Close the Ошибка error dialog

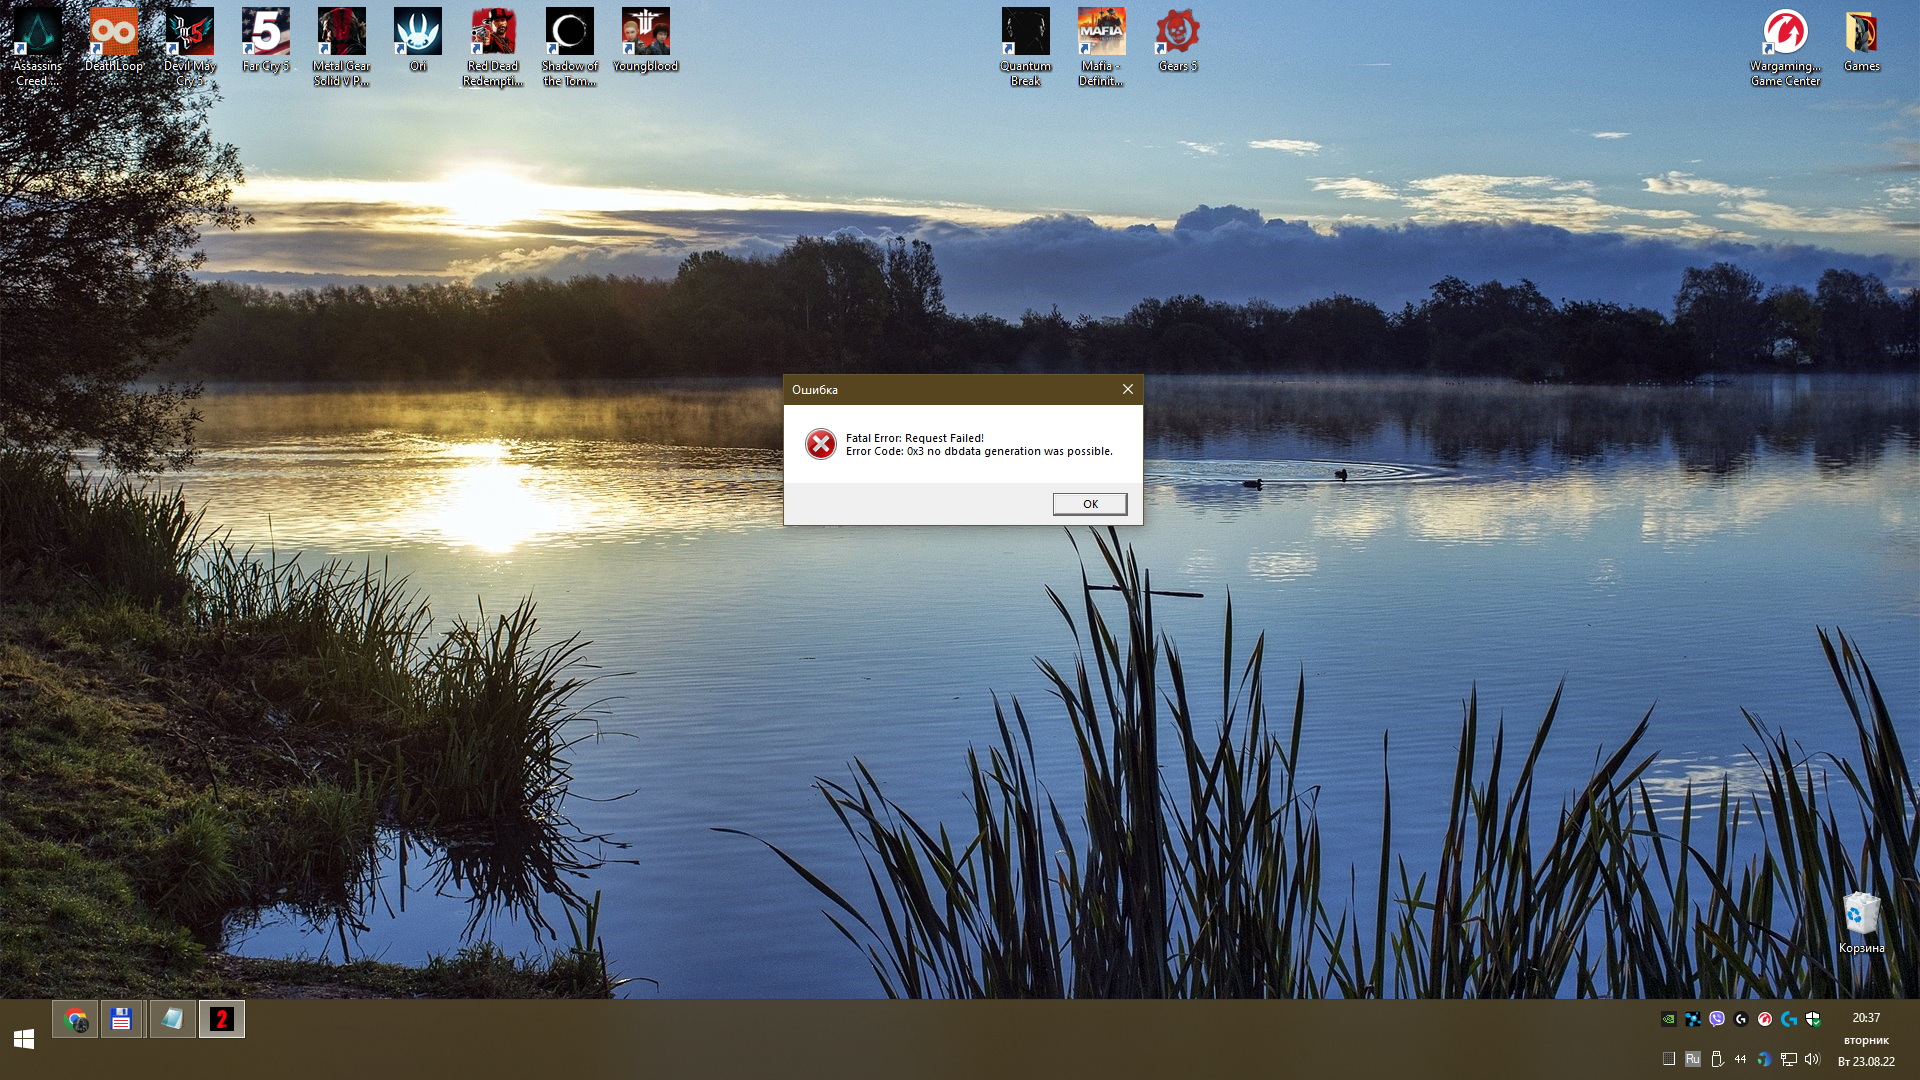coord(1127,389)
